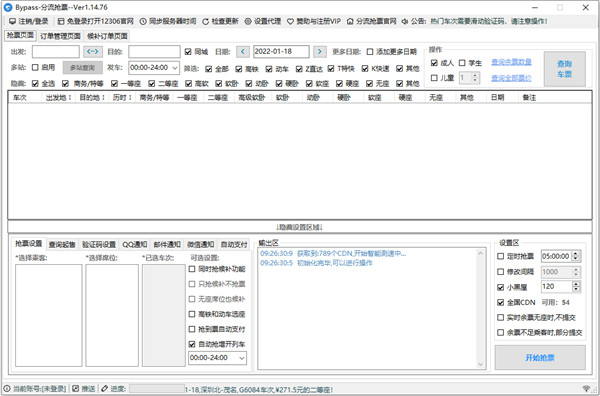Screen dimensions: 600x396
Task: Click the status bar progress bar
Action: tap(157, 389)
